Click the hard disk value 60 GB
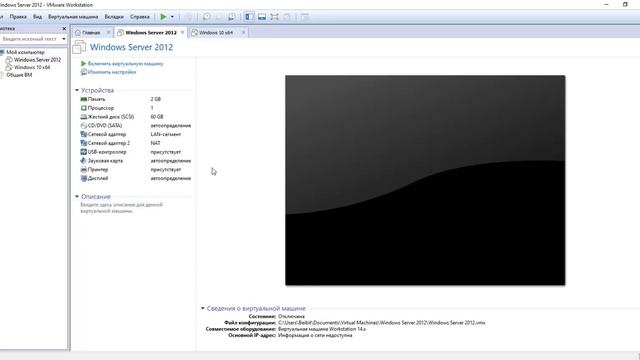The image size is (640, 360). (x=157, y=117)
